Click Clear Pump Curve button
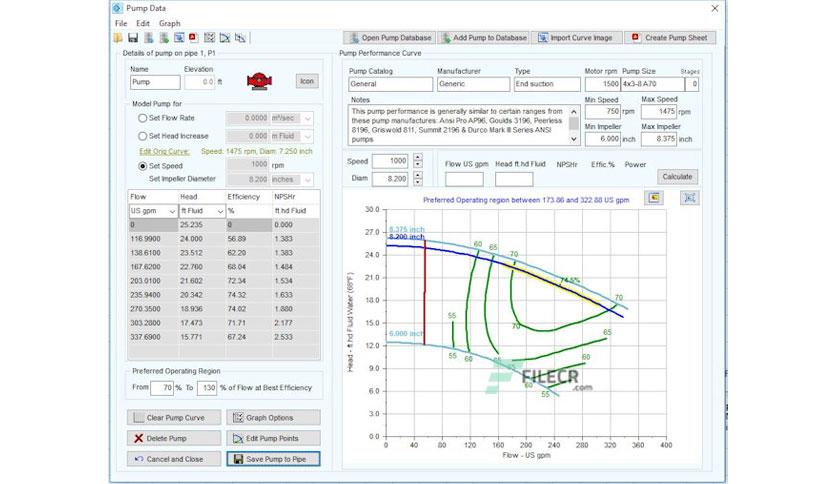Viewport: 836px width, 484px height. click(174, 417)
